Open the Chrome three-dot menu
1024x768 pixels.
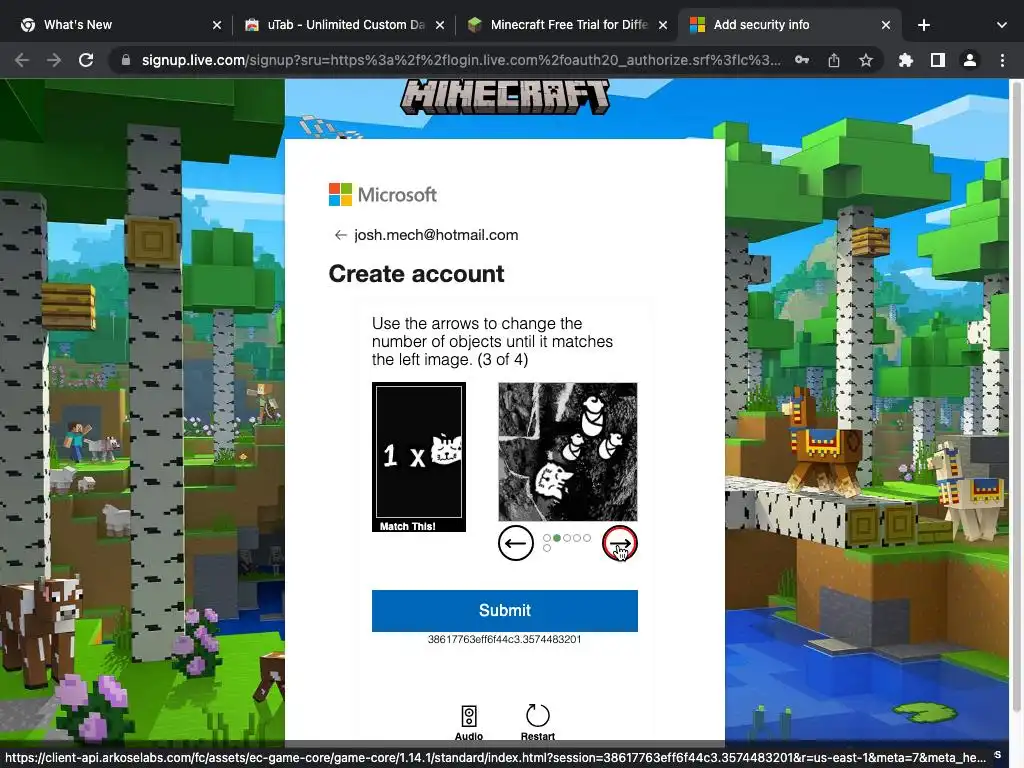point(1002,60)
